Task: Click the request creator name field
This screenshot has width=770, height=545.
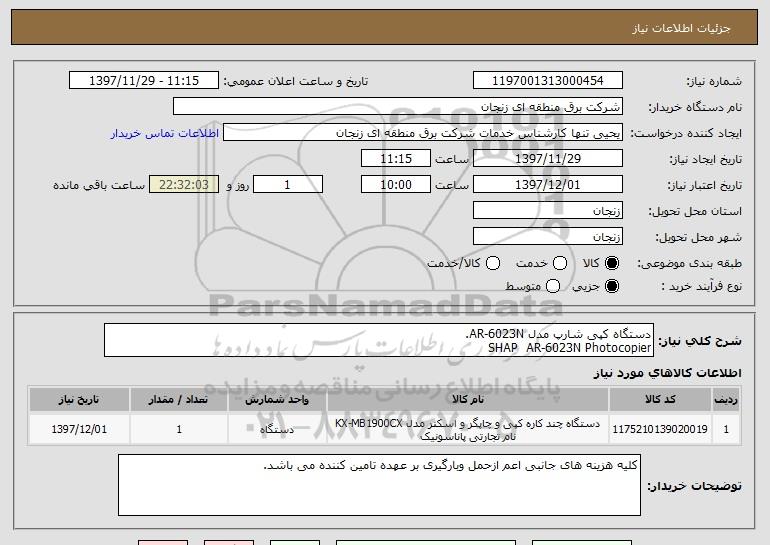Action: pos(423,133)
